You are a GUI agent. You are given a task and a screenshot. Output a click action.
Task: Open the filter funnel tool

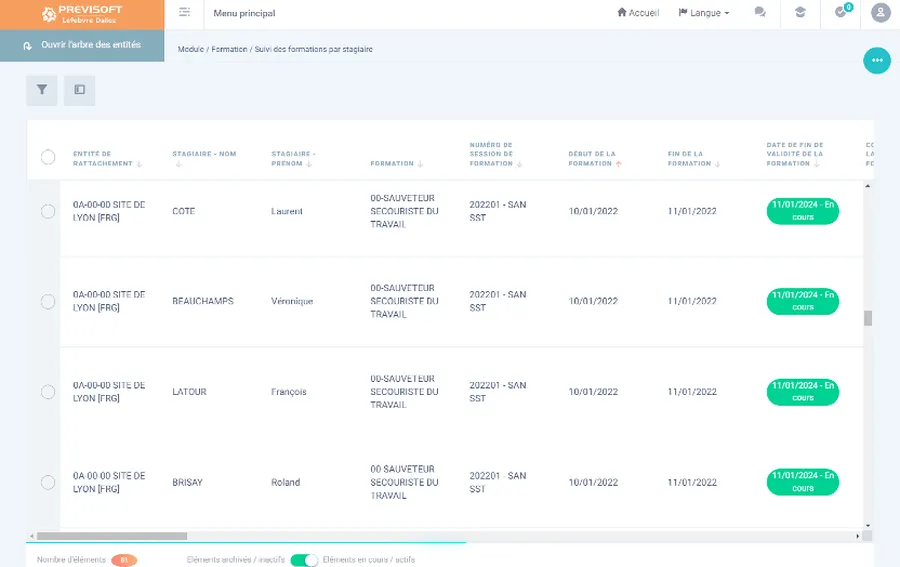click(x=41, y=90)
